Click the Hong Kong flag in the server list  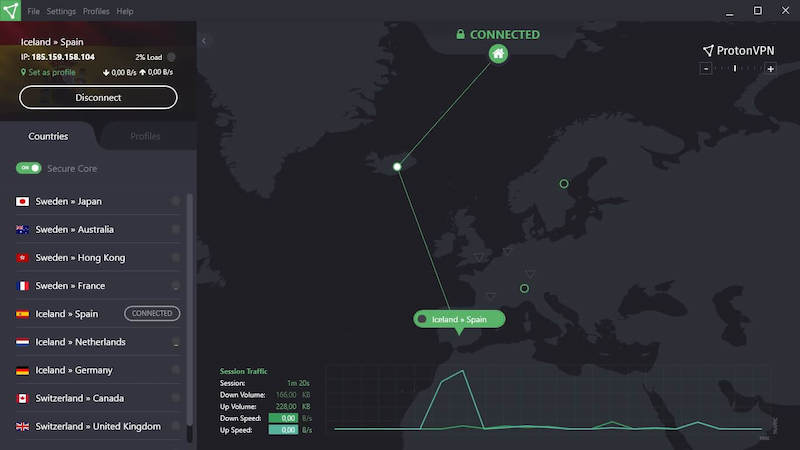[x=22, y=258]
